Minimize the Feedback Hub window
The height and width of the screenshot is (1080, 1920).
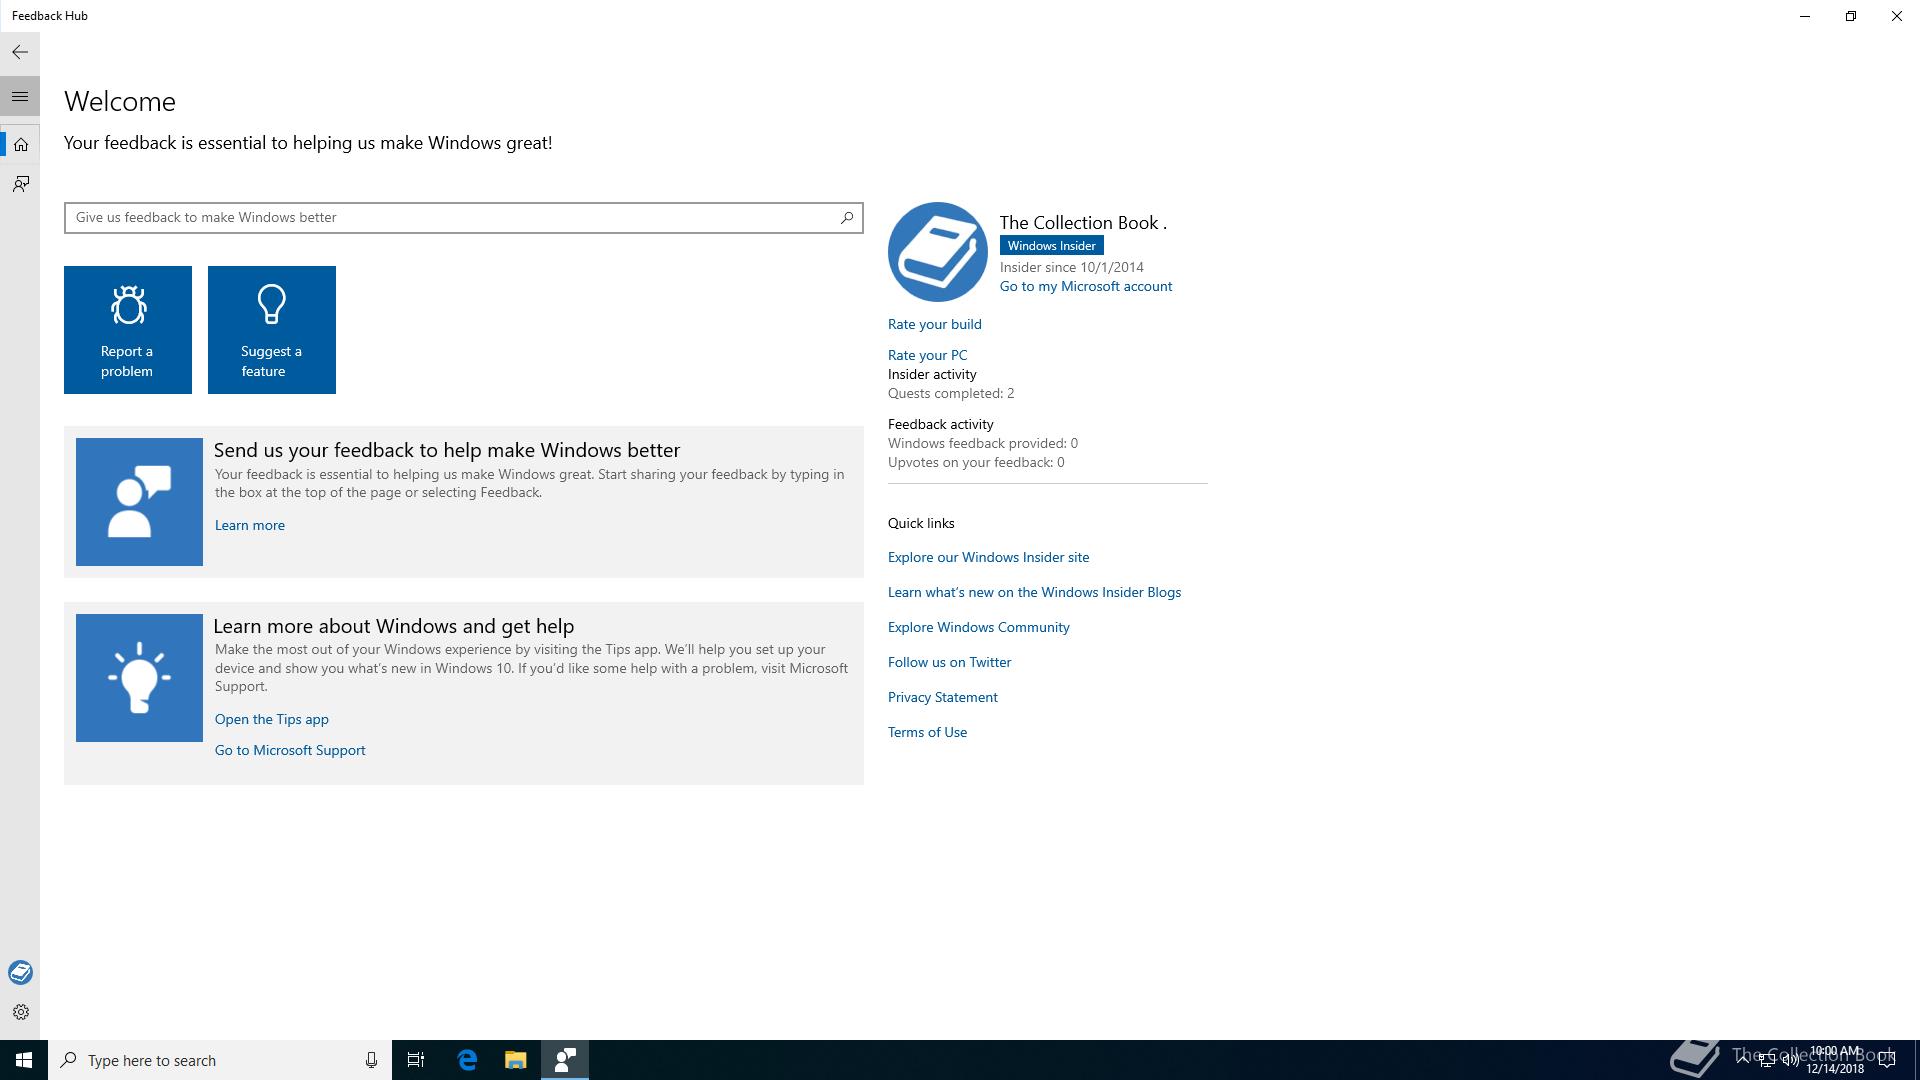click(1805, 16)
